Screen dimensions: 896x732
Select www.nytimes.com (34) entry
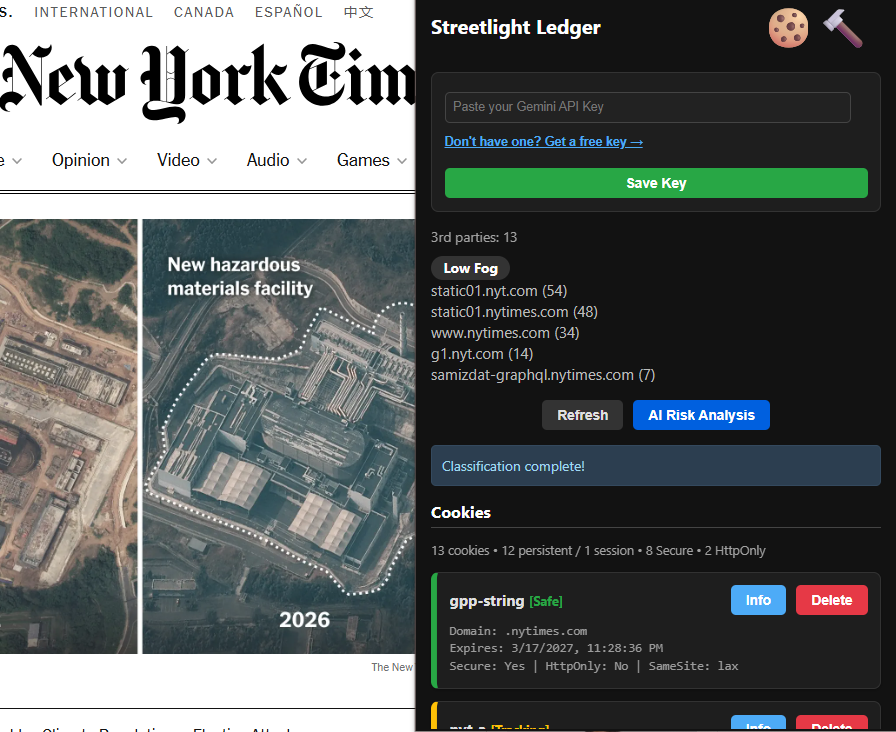pyautogui.click(x=505, y=333)
